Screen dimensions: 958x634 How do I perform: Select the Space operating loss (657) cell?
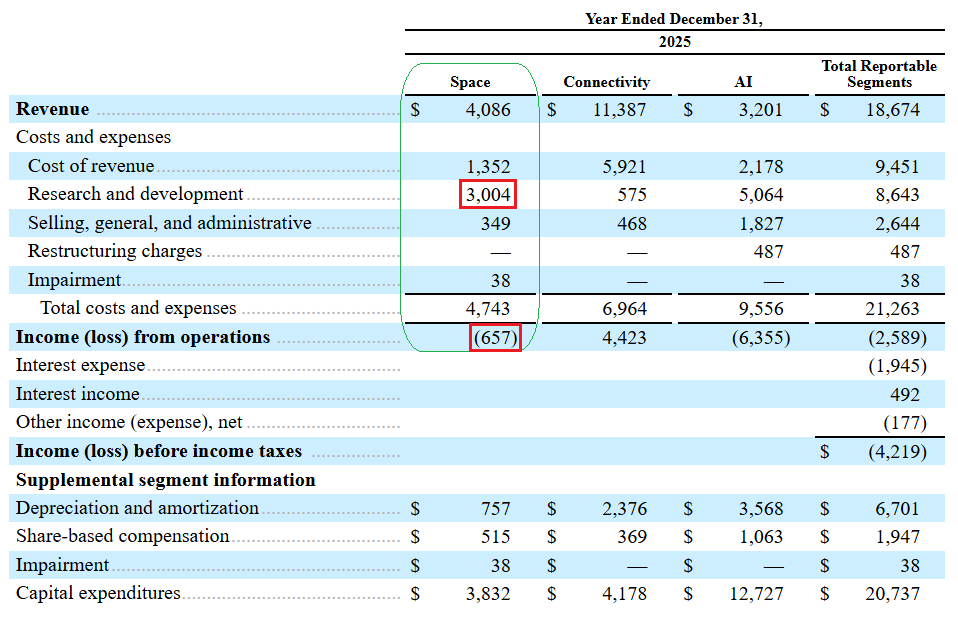click(x=495, y=337)
